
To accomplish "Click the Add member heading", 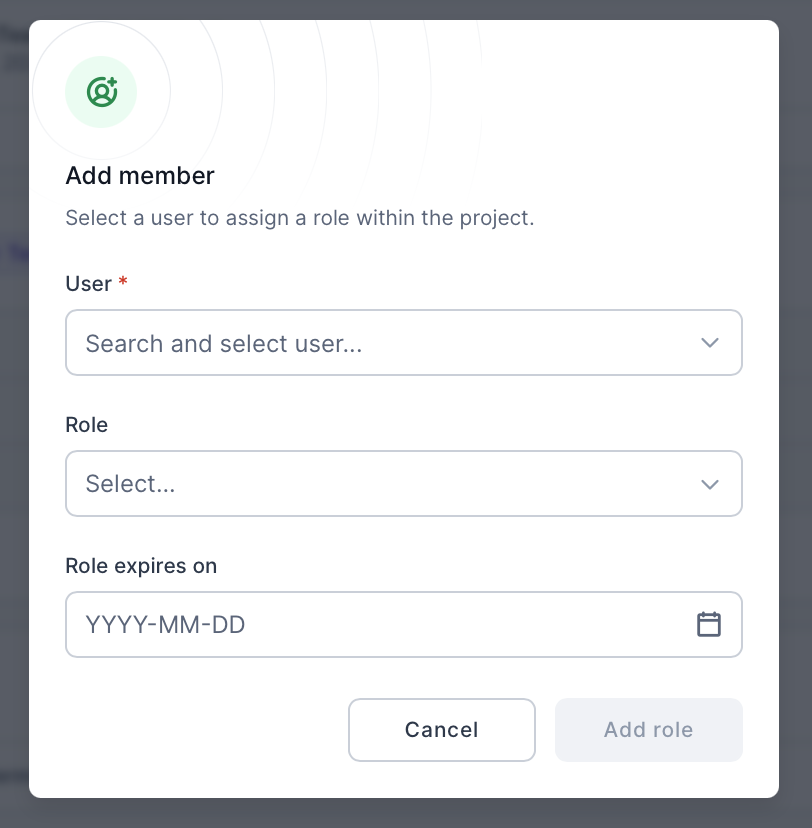I will point(140,176).
